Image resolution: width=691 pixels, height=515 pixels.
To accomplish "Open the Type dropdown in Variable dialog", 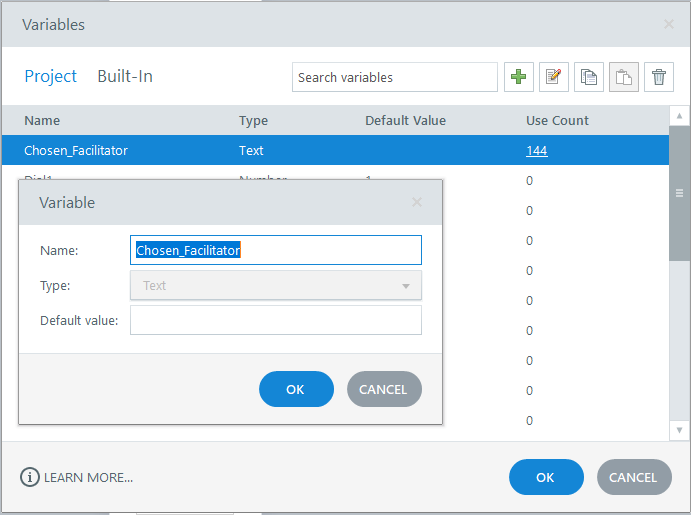I will coord(276,285).
